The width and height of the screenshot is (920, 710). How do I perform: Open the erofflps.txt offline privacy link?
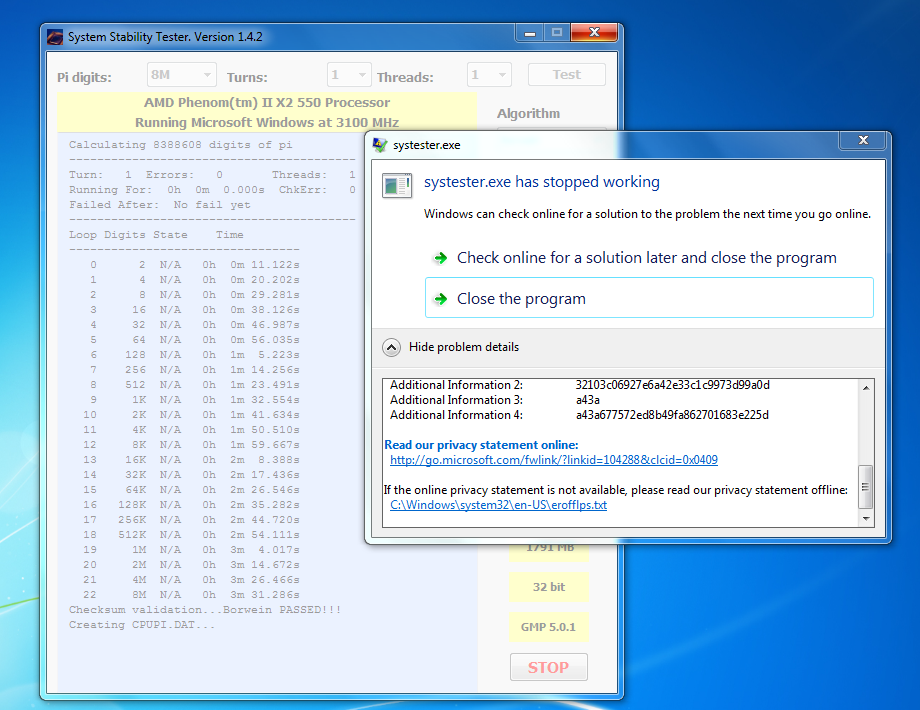point(498,505)
